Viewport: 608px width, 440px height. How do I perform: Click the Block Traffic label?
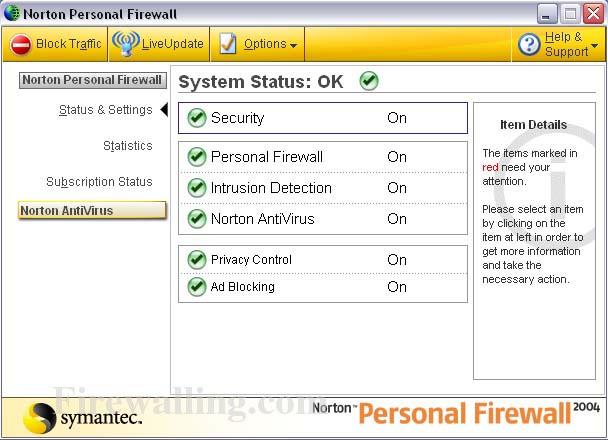pos(69,44)
